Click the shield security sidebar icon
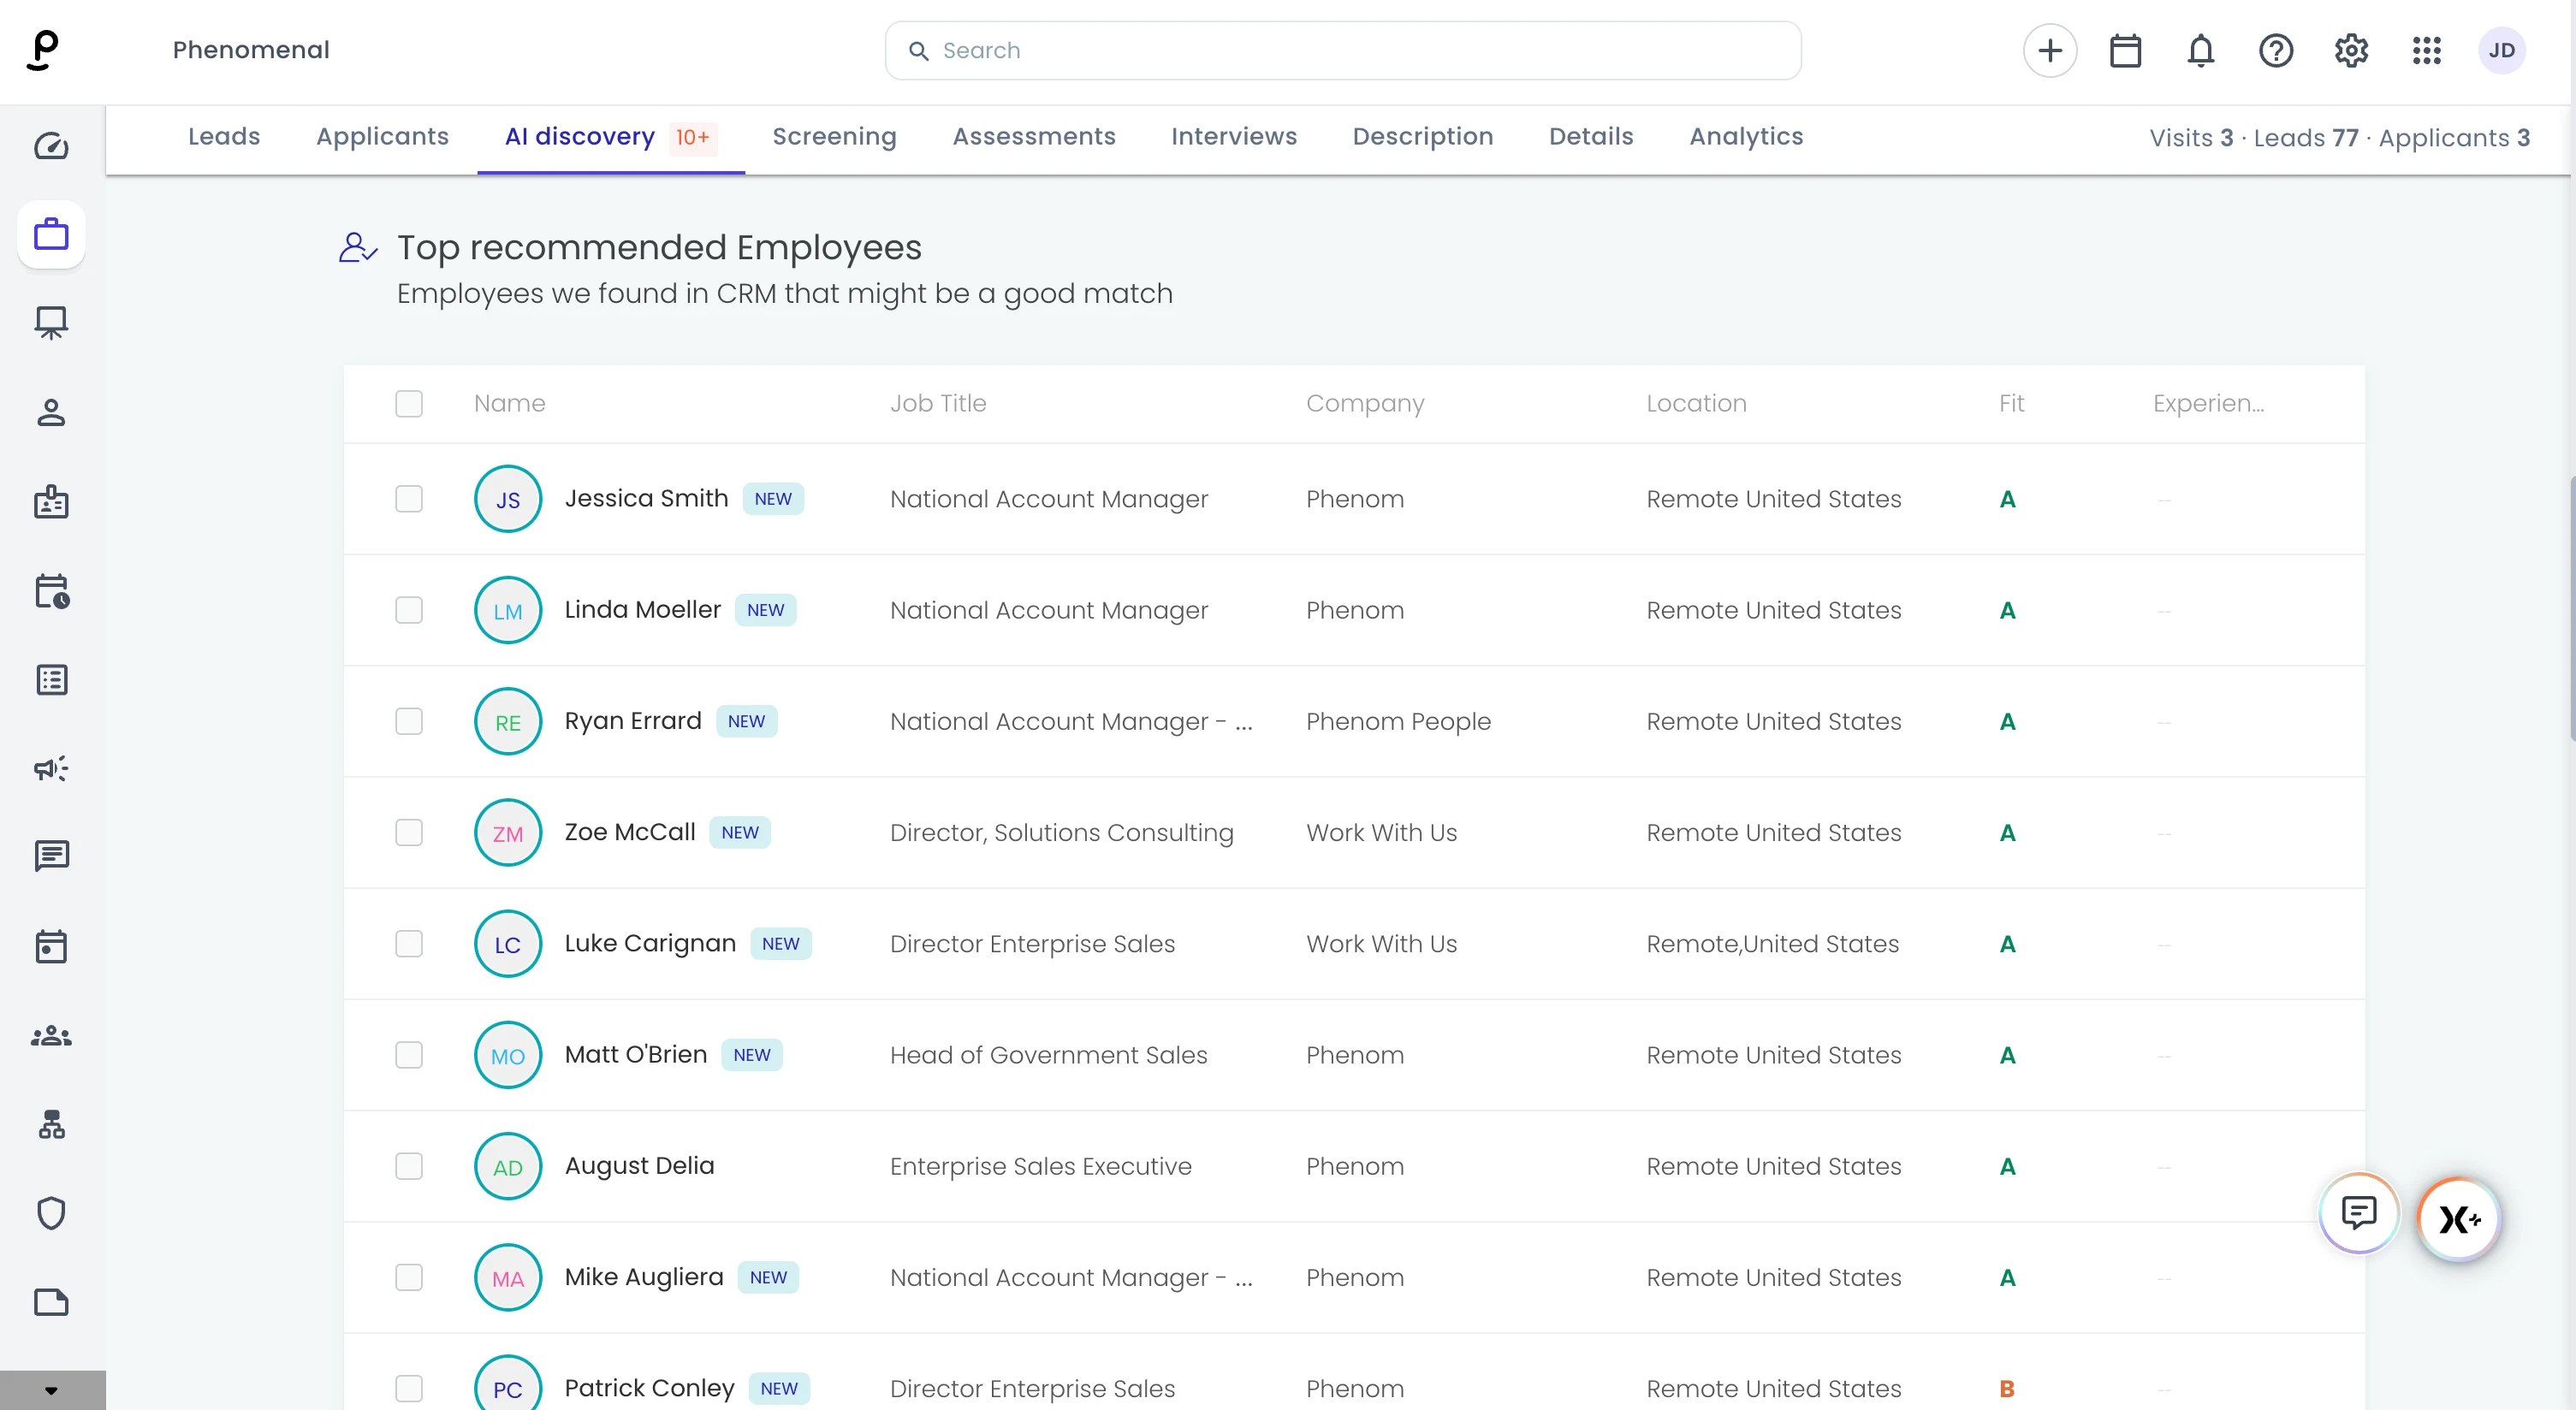This screenshot has height=1410, width=2576. pos(51,1213)
